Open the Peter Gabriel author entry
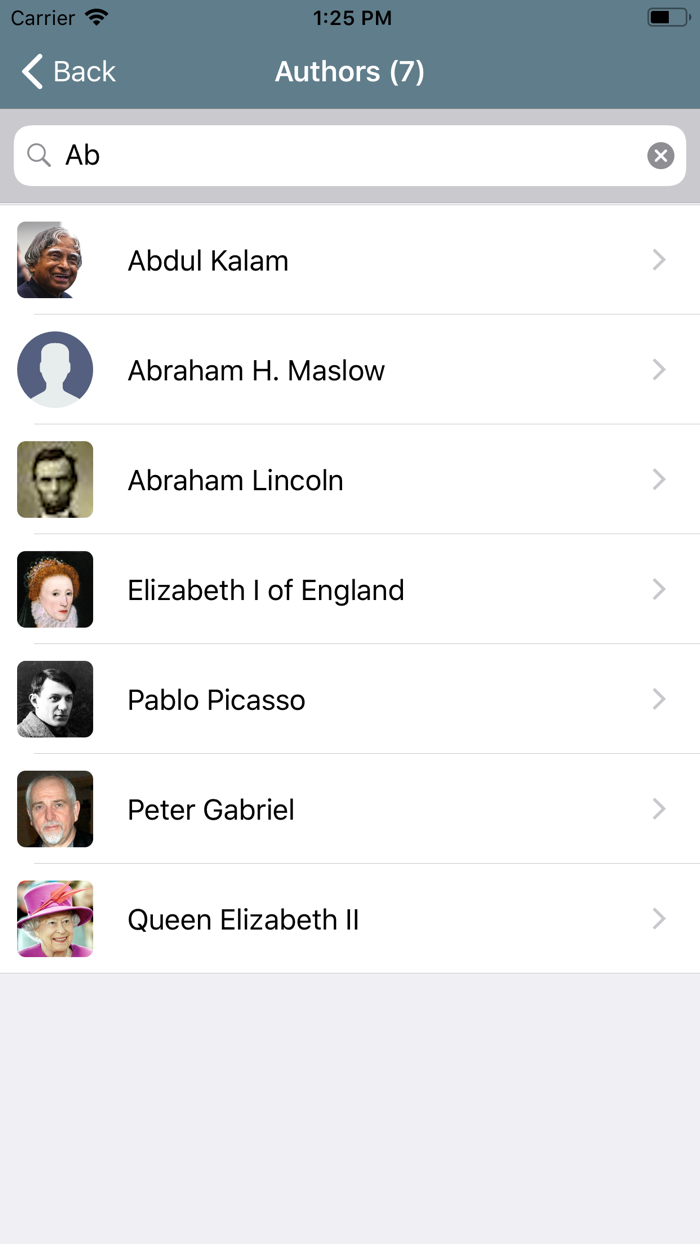 211,810
